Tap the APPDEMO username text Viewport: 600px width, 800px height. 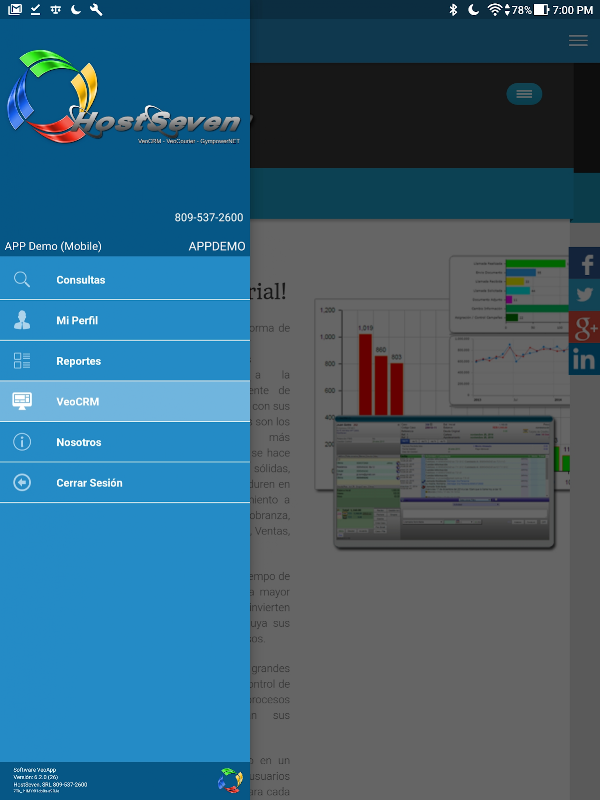(217, 246)
